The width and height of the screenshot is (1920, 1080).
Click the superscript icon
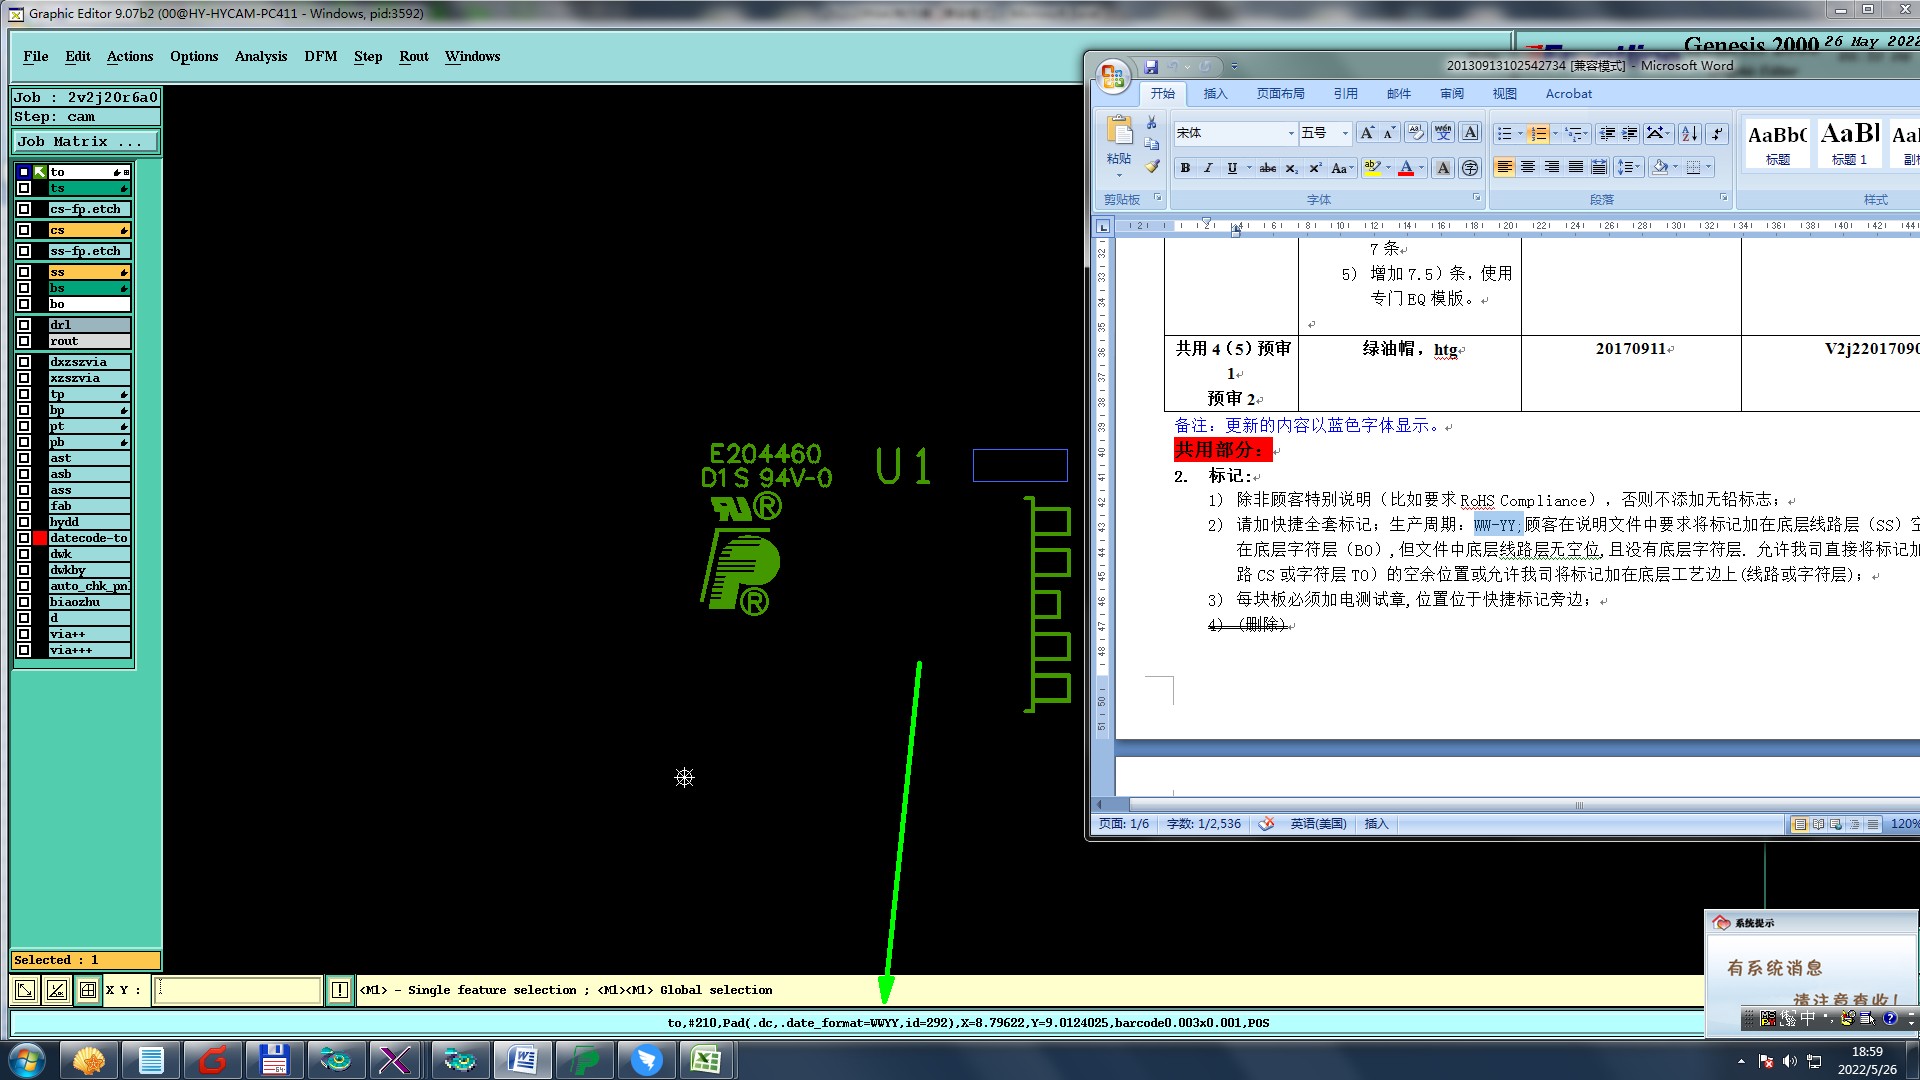(x=1315, y=168)
